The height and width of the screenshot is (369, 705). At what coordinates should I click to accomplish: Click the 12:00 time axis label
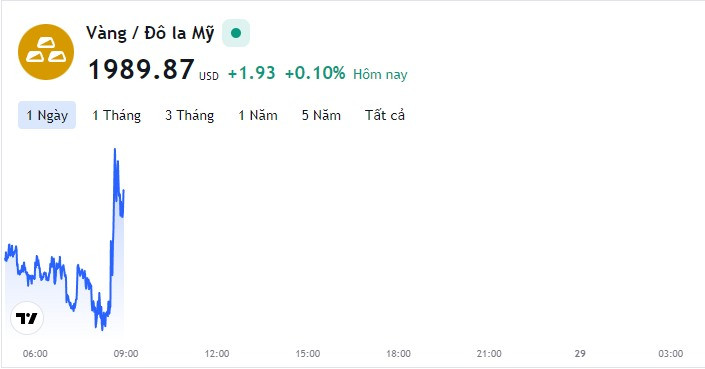217,354
